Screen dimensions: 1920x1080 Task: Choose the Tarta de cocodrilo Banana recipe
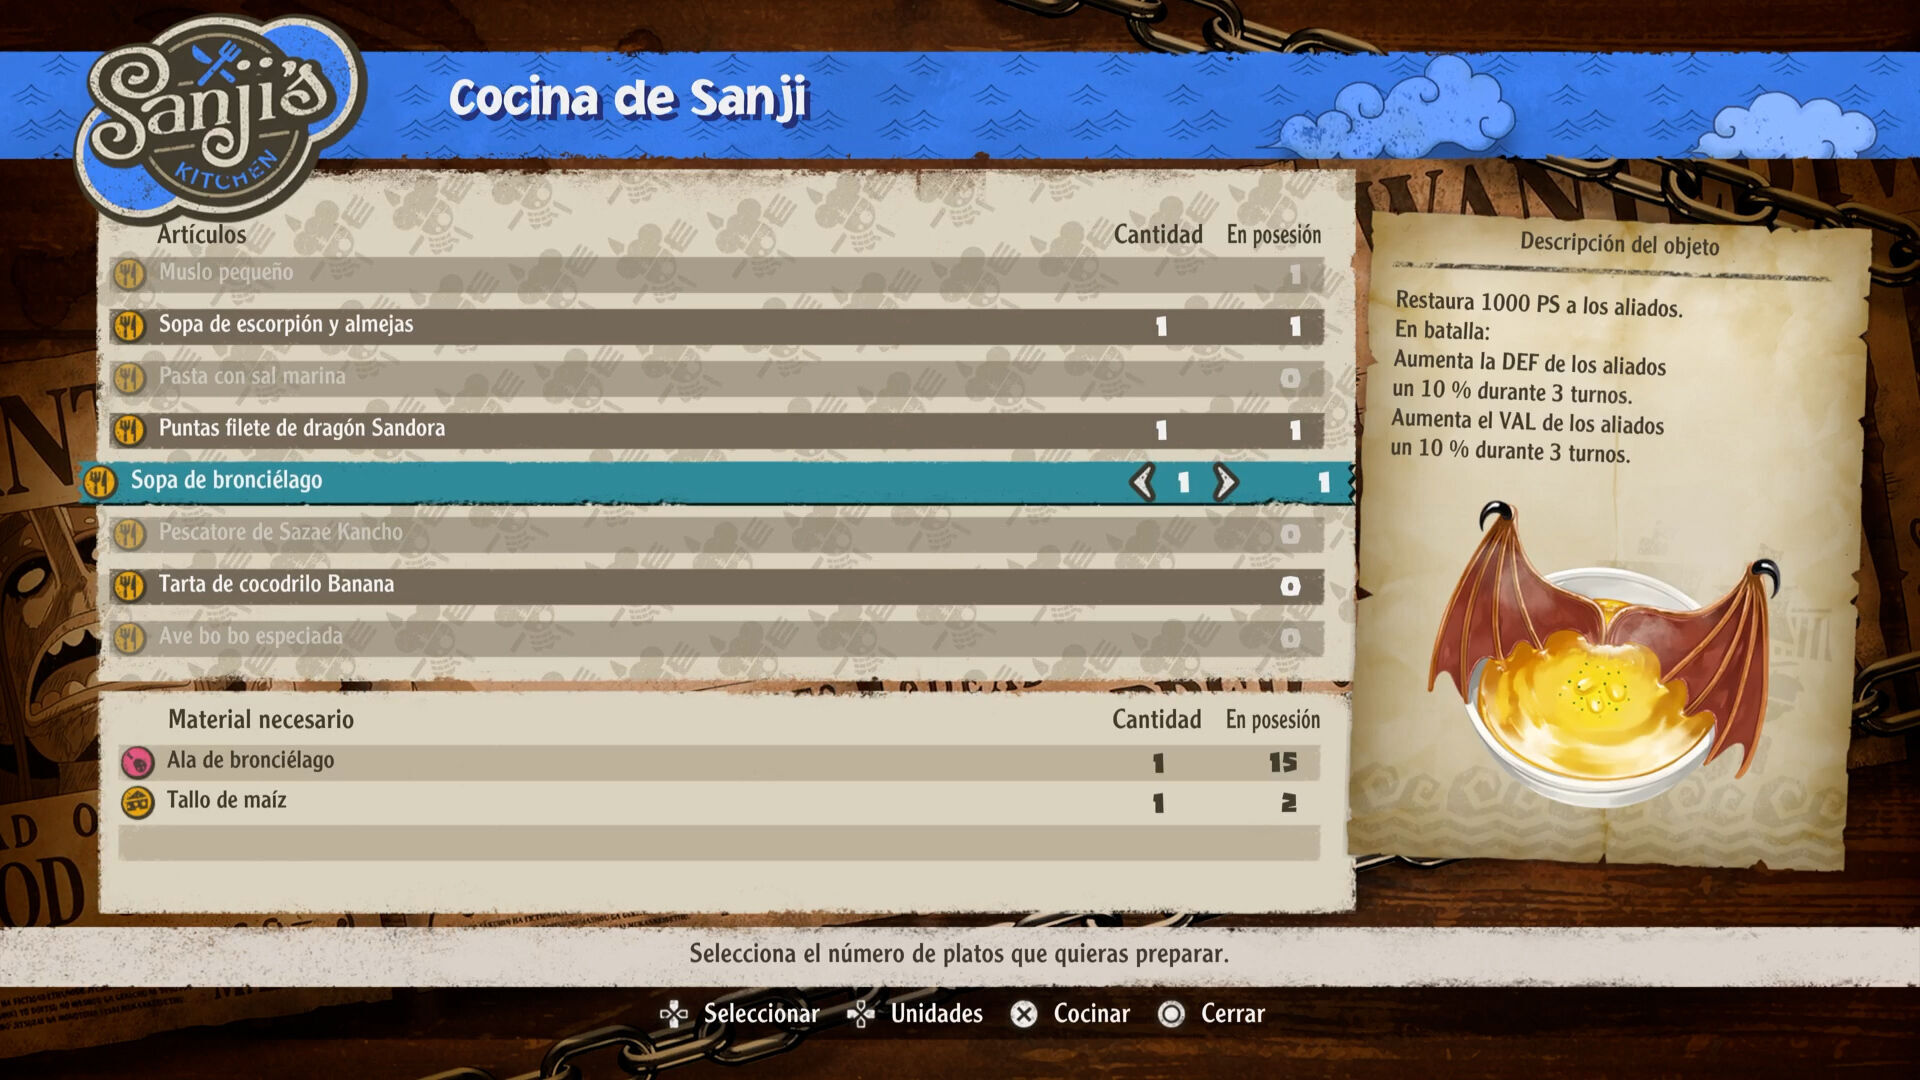point(716,586)
